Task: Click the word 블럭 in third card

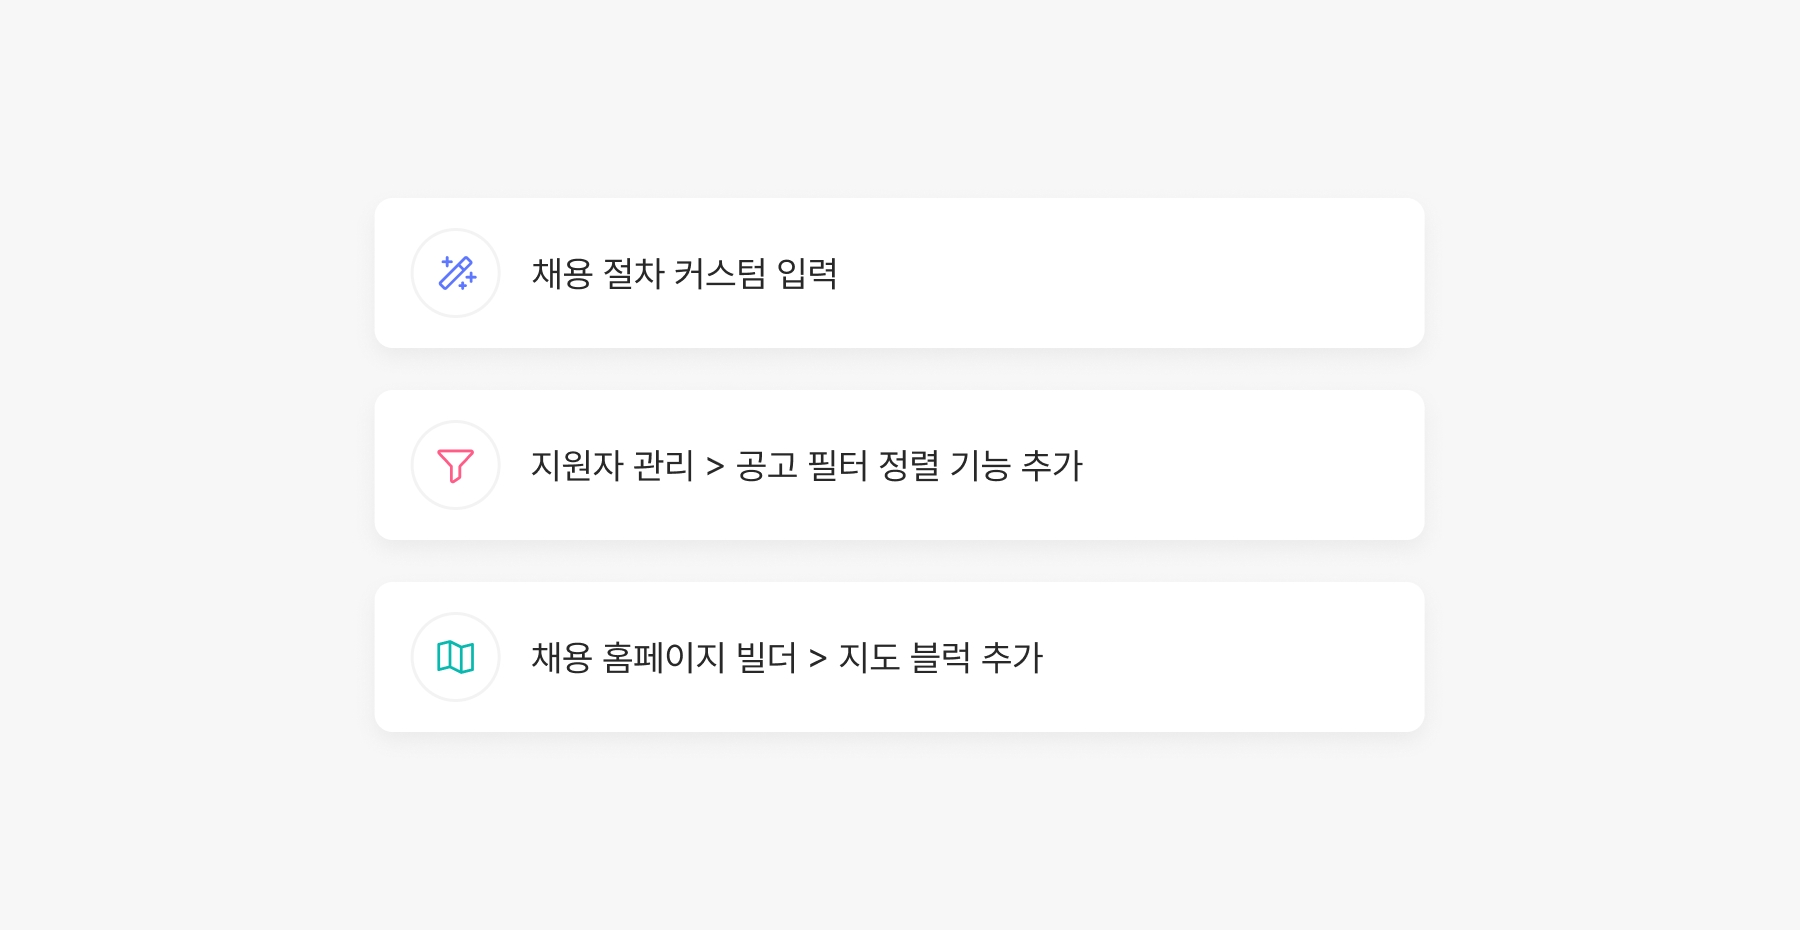Action: (x=940, y=658)
